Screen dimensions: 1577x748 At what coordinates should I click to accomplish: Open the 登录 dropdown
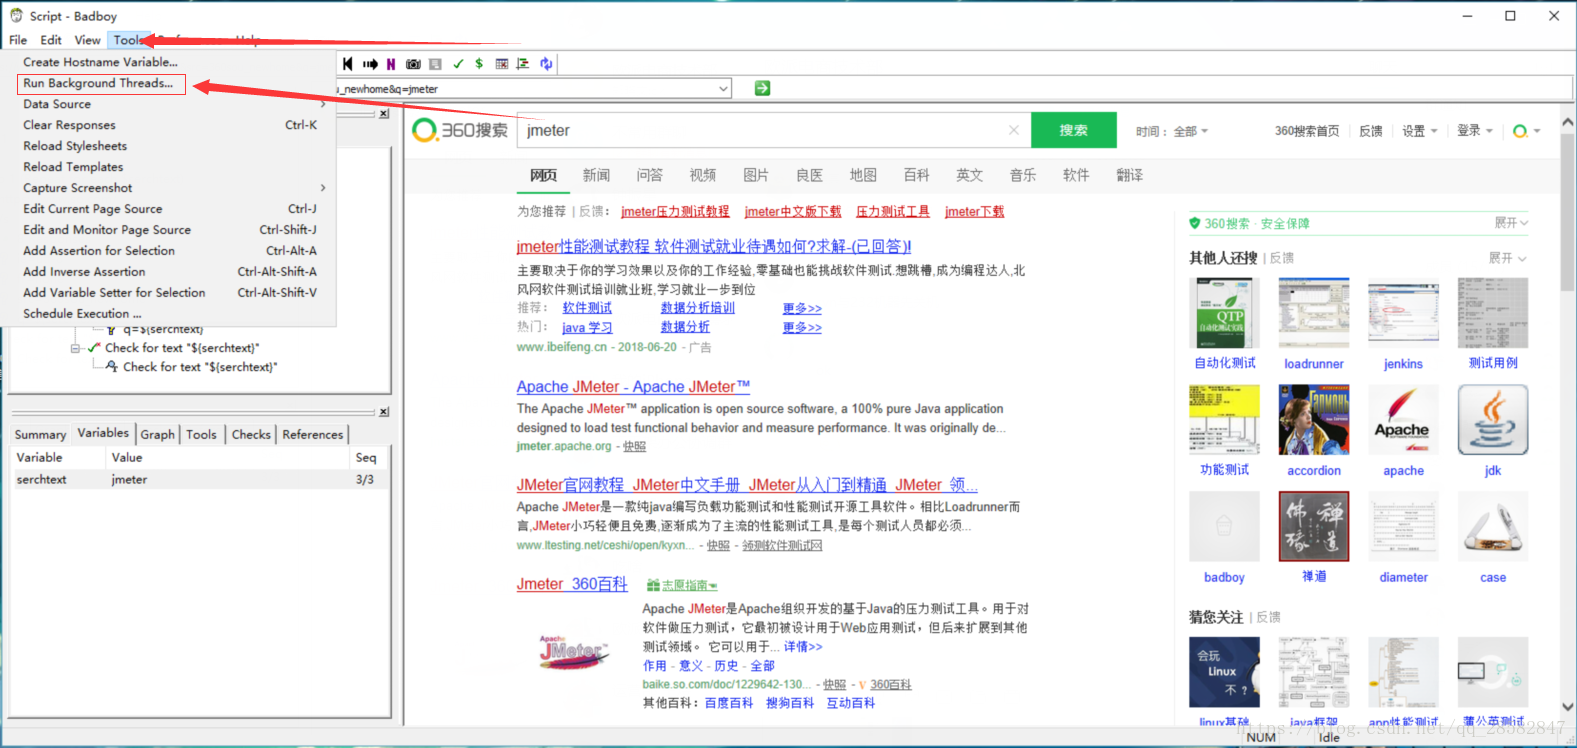(1474, 131)
